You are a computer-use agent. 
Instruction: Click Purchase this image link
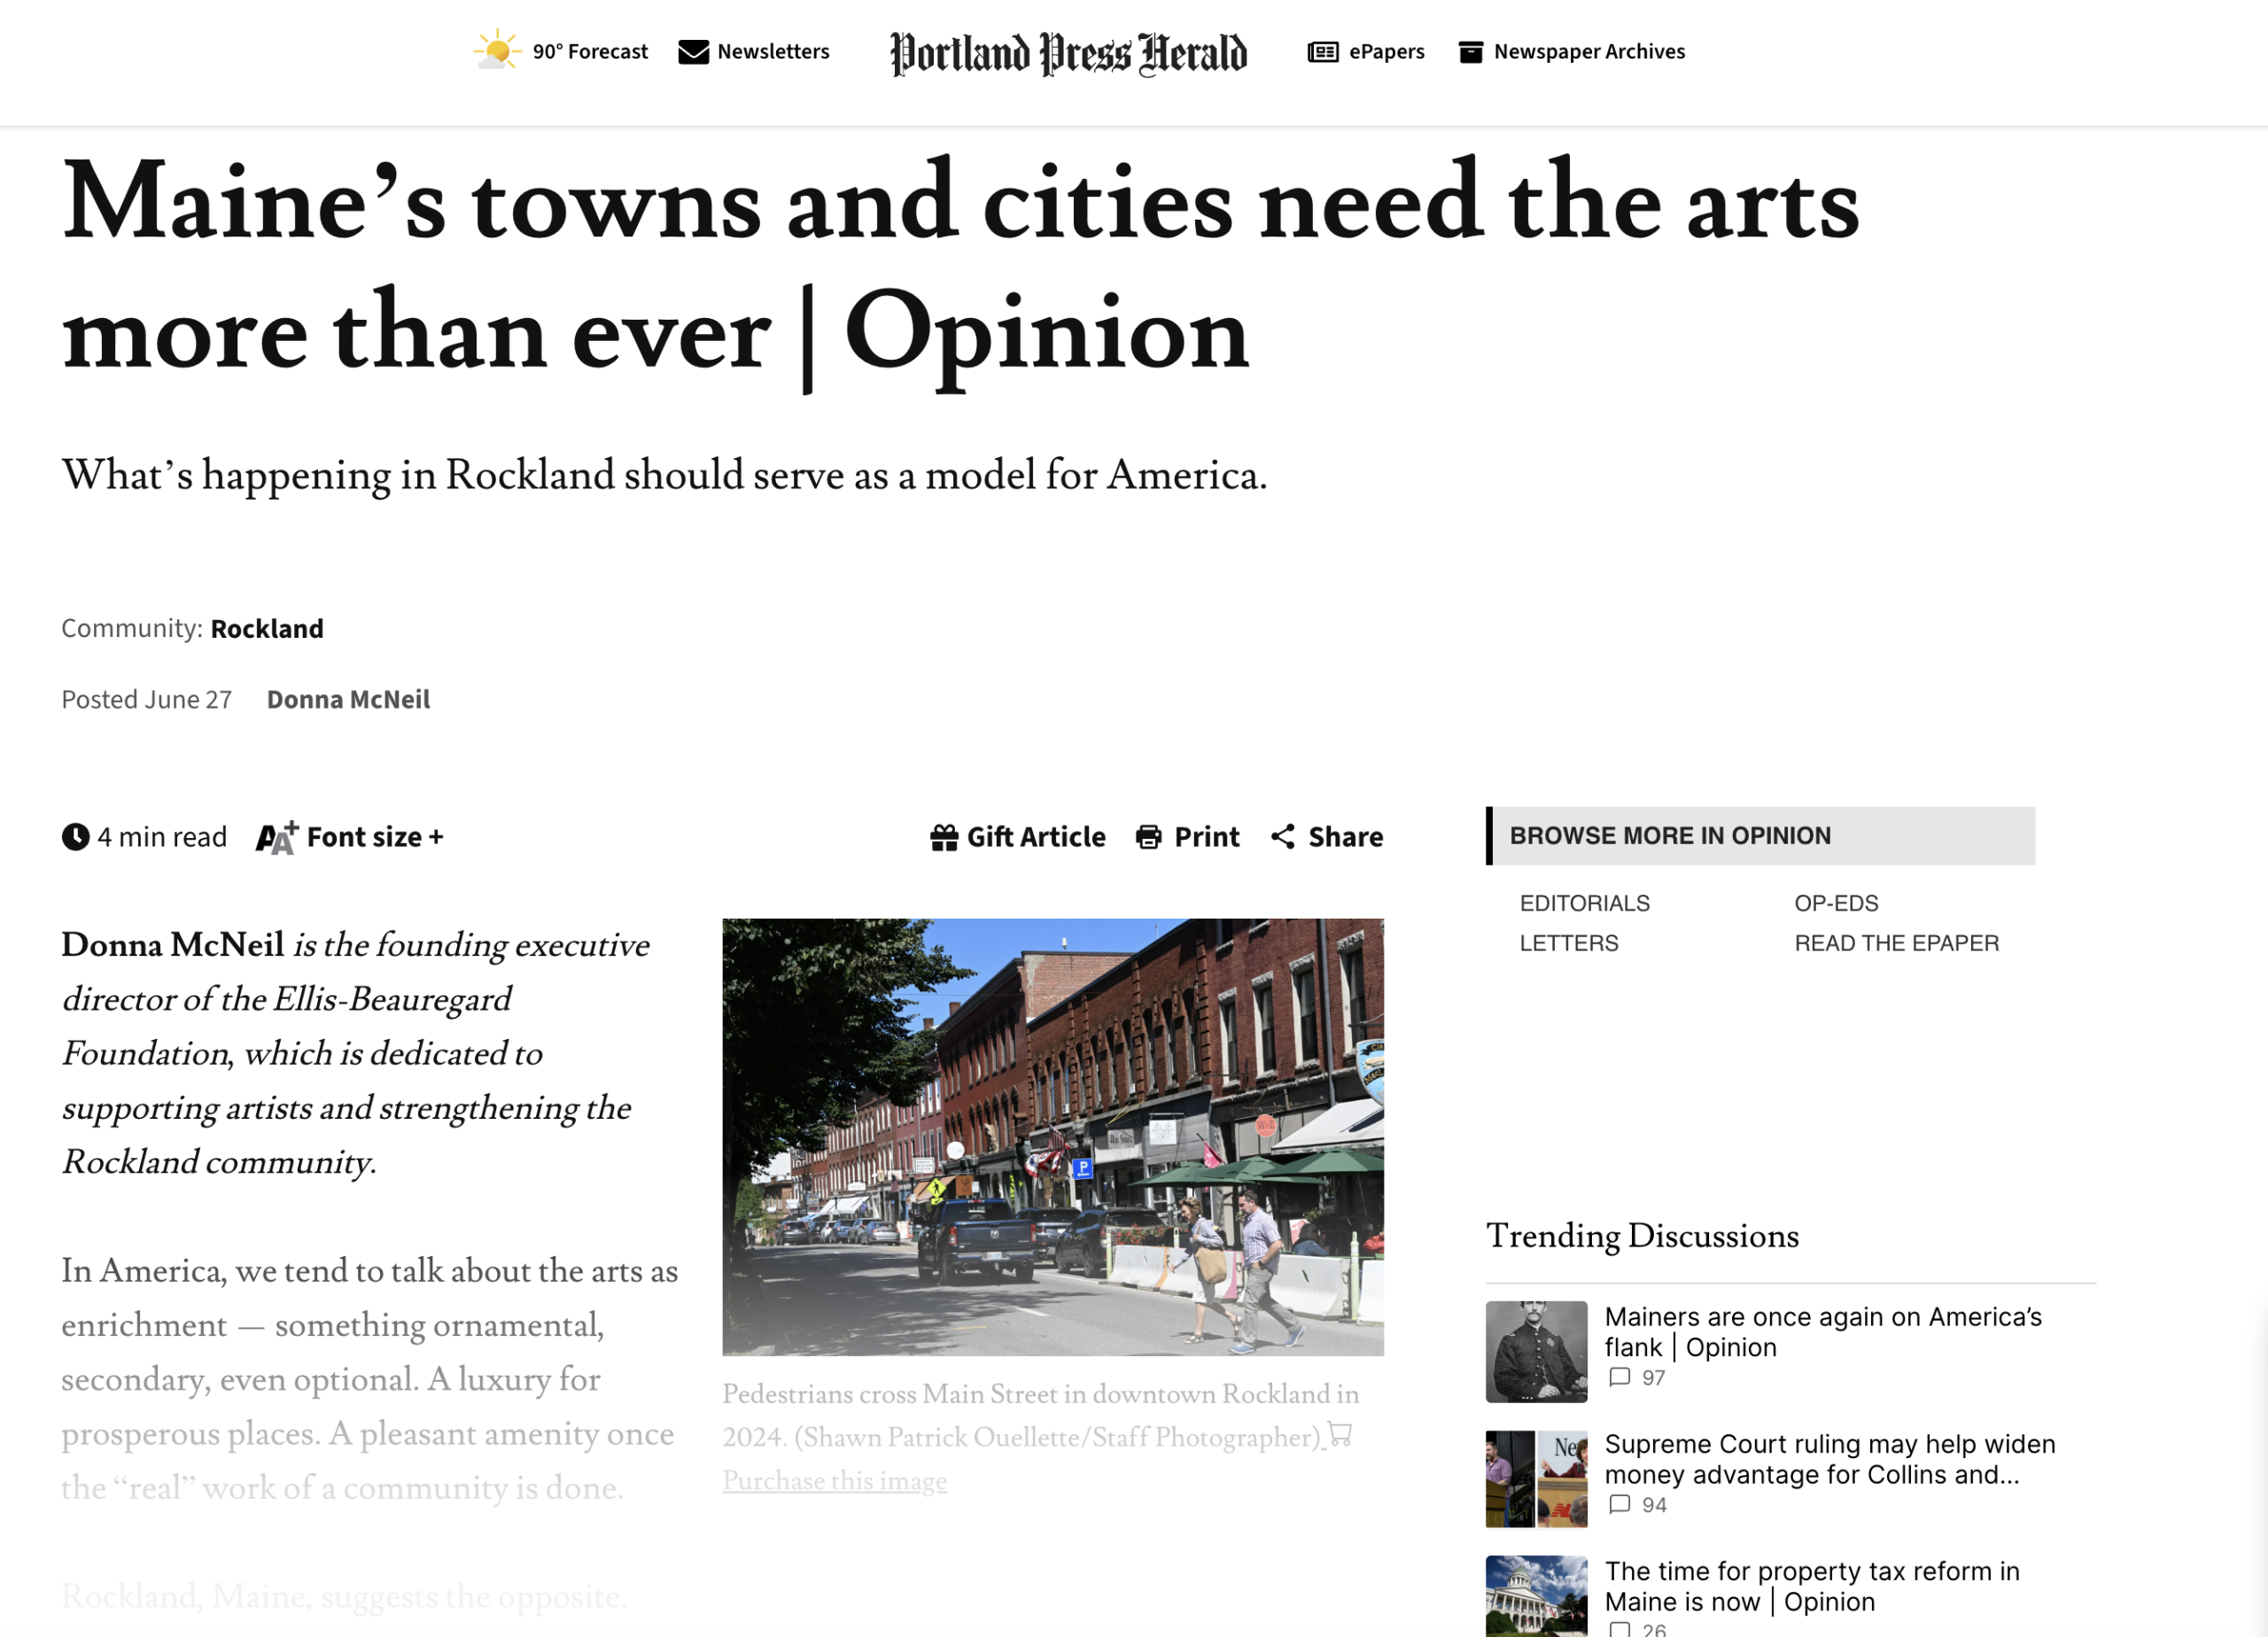pyautogui.click(x=834, y=1480)
